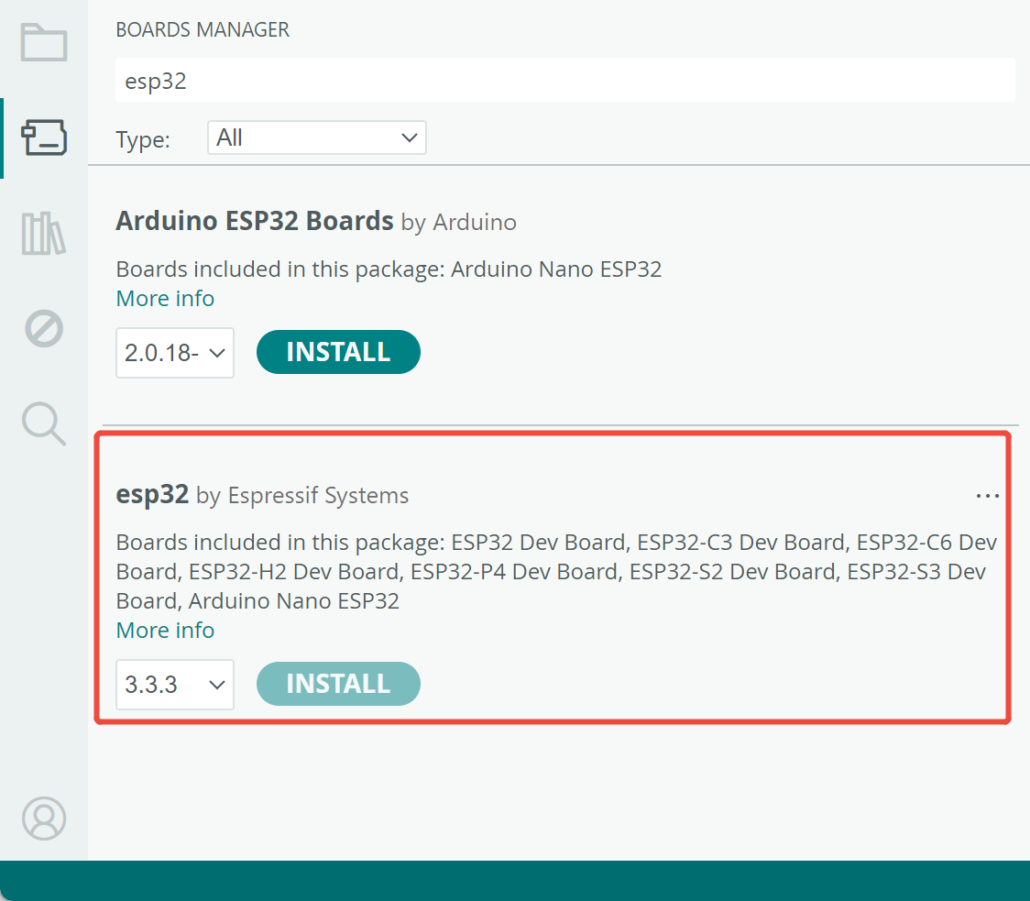Image resolution: width=1030 pixels, height=901 pixels.
Task: Open the Arduino ESP32 Boards version dropdown
Action: [x=174, y=352]
